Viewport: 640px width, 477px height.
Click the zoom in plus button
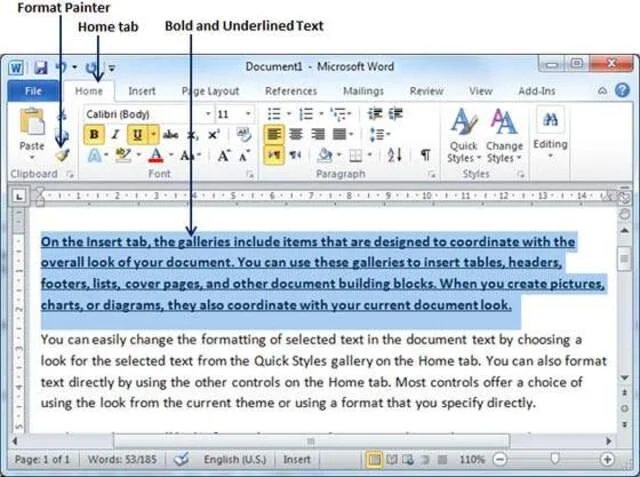(x=607, y=459)
